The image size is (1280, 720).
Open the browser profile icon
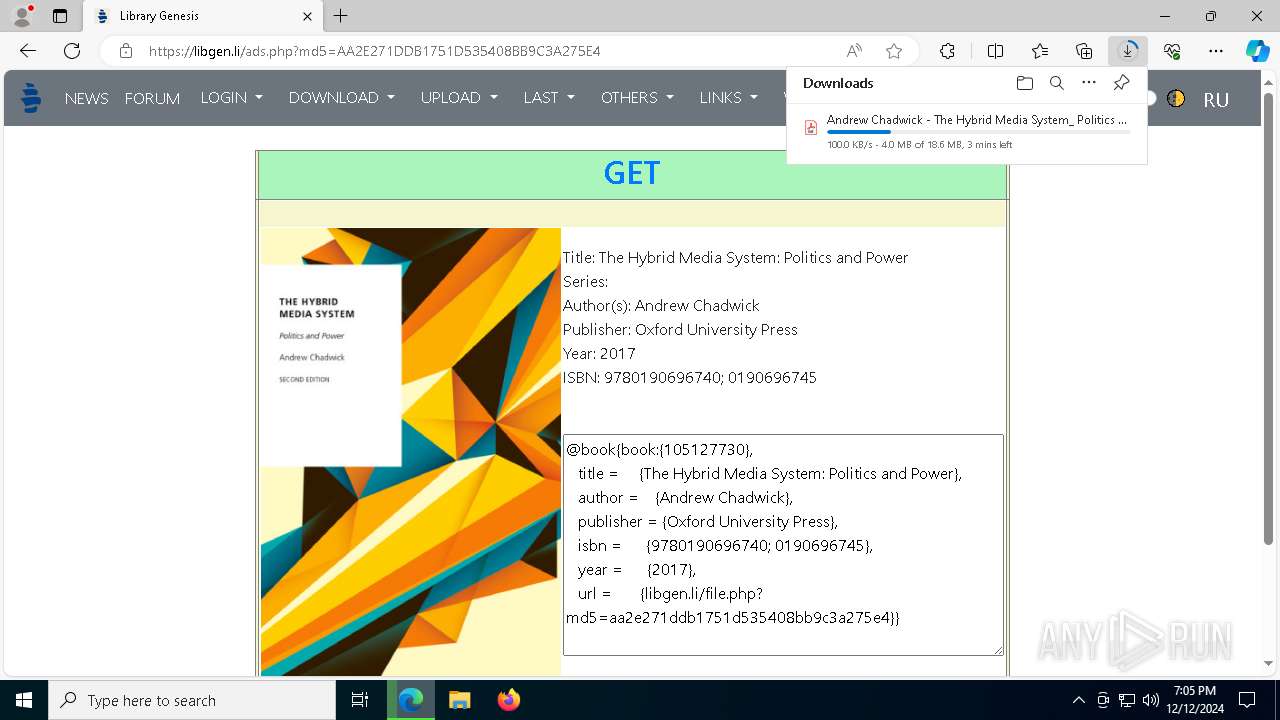[21, 16]
